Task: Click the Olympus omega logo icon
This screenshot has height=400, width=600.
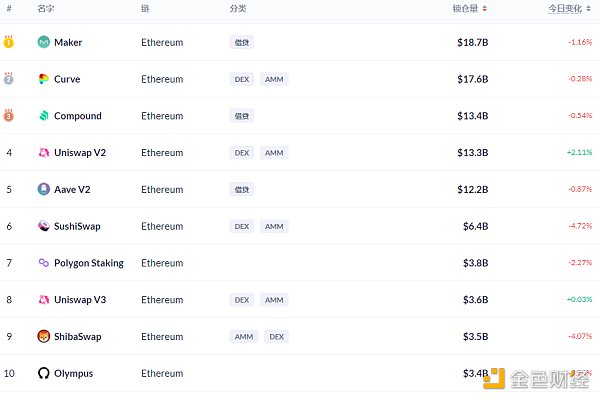Action: (x=43, y=373)
